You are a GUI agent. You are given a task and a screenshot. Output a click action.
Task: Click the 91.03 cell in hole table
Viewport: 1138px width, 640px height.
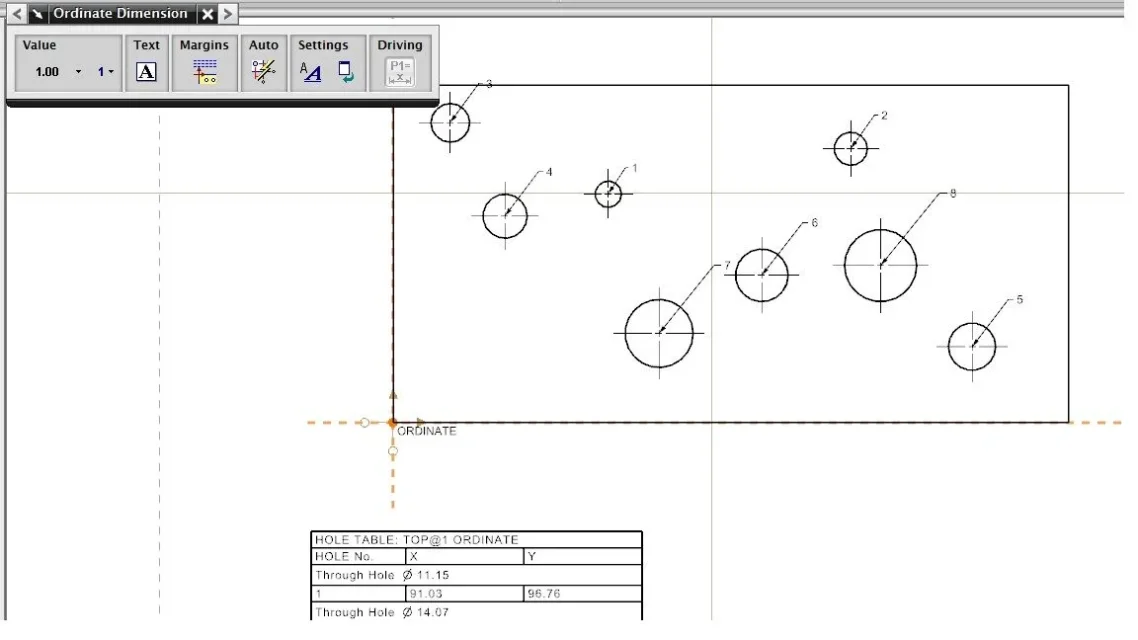(x=463, y=594)
